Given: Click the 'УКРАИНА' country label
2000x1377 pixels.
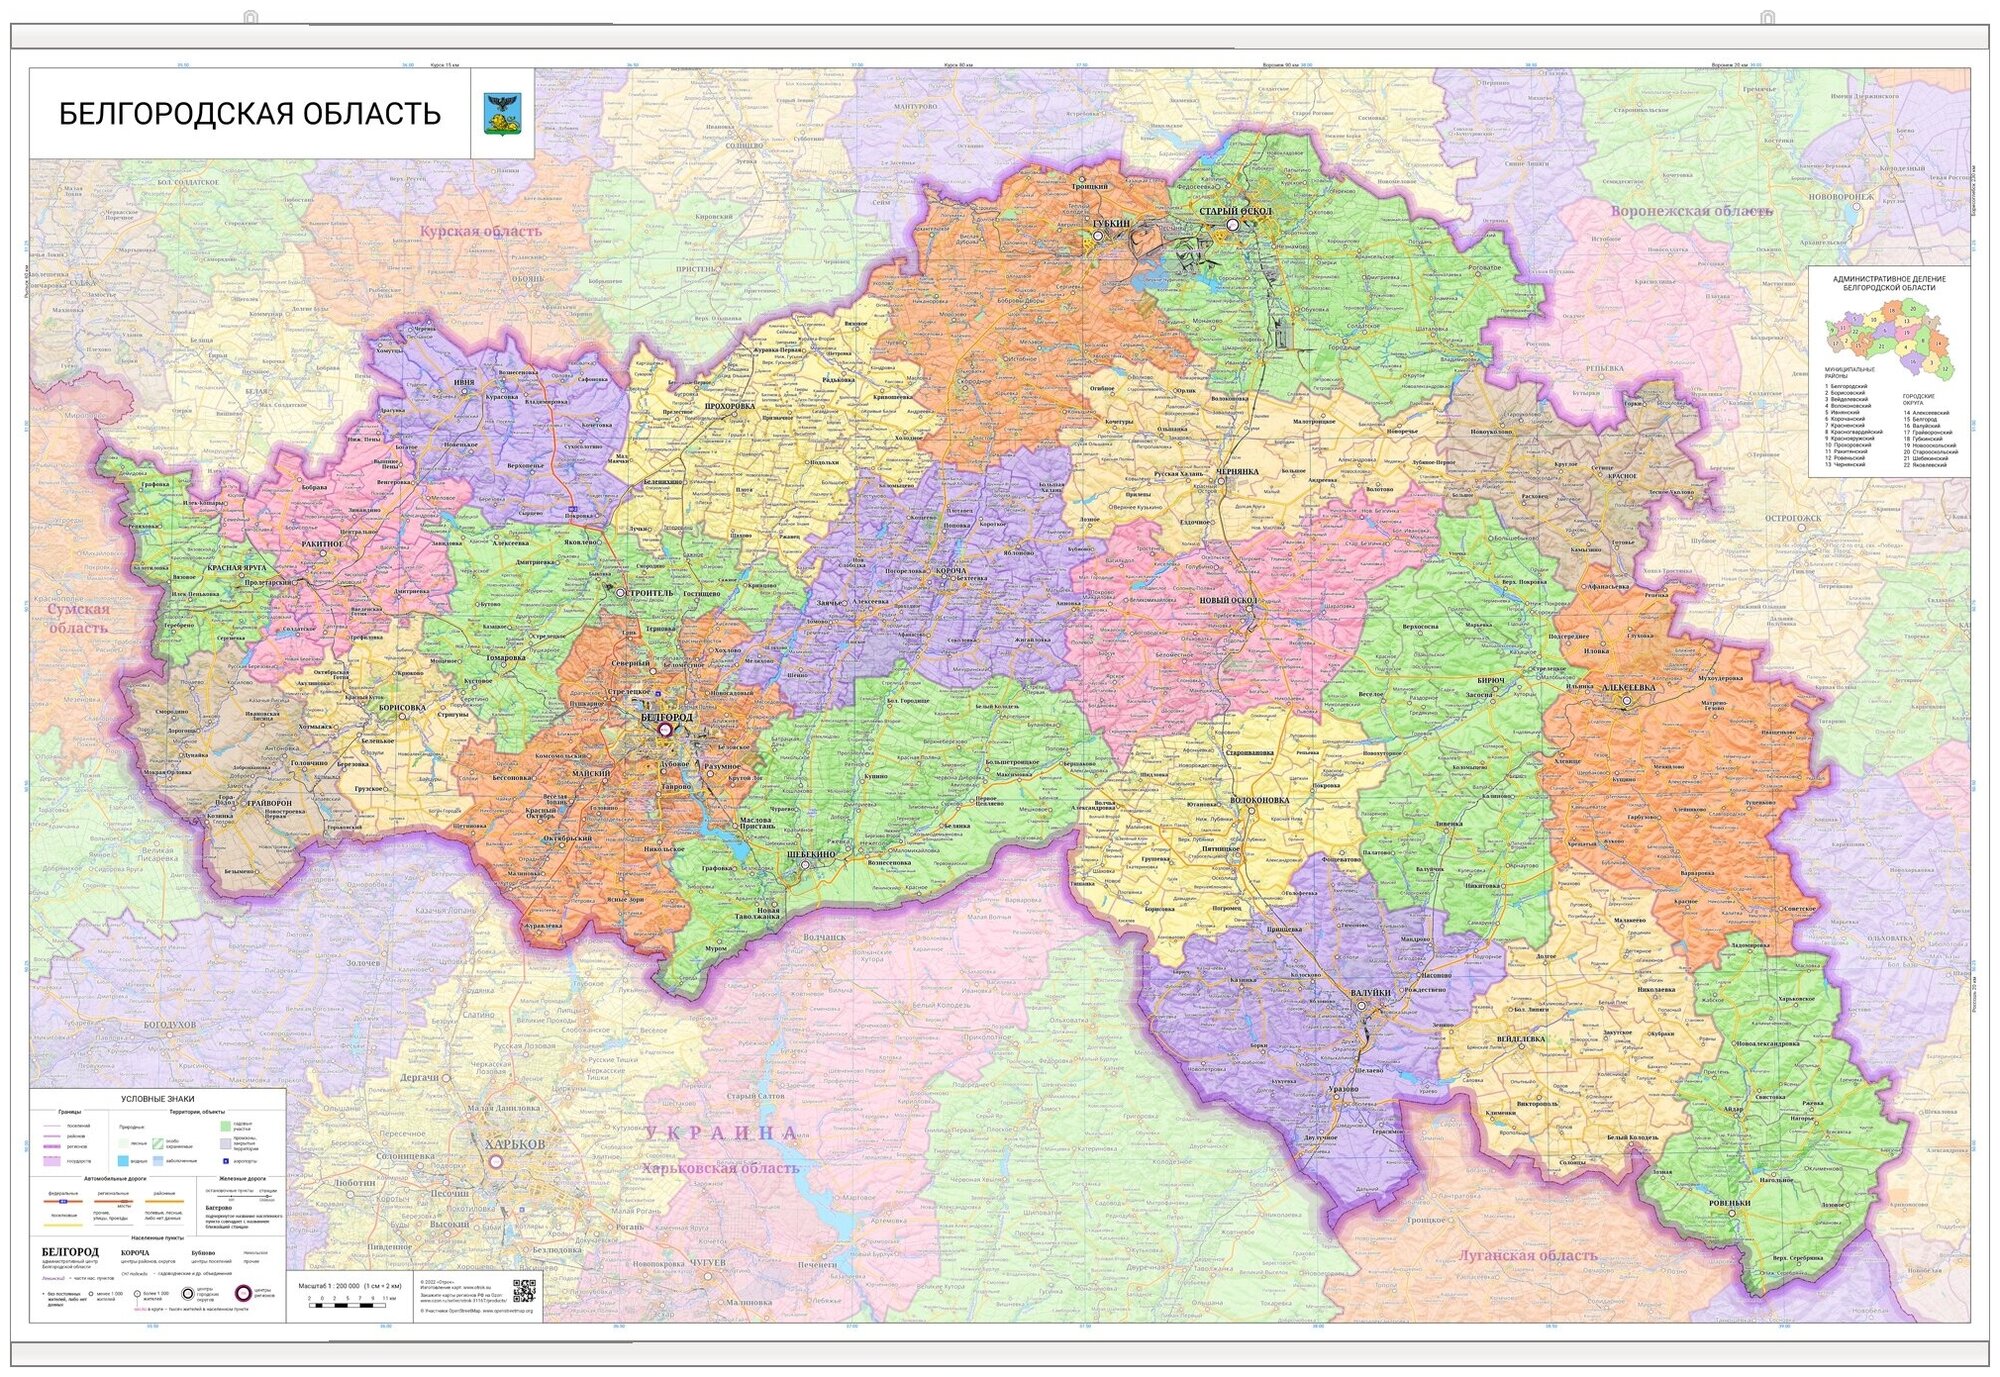Looking at the screenshot, I should point(721,1133).
